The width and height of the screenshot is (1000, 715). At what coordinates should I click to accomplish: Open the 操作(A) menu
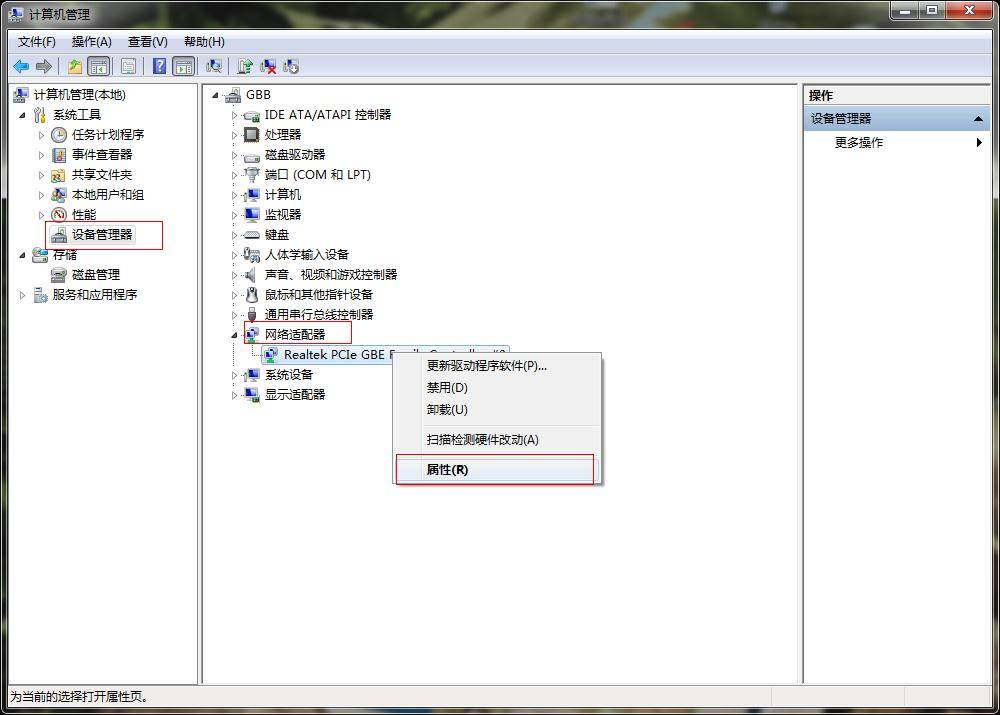[91, 42]
